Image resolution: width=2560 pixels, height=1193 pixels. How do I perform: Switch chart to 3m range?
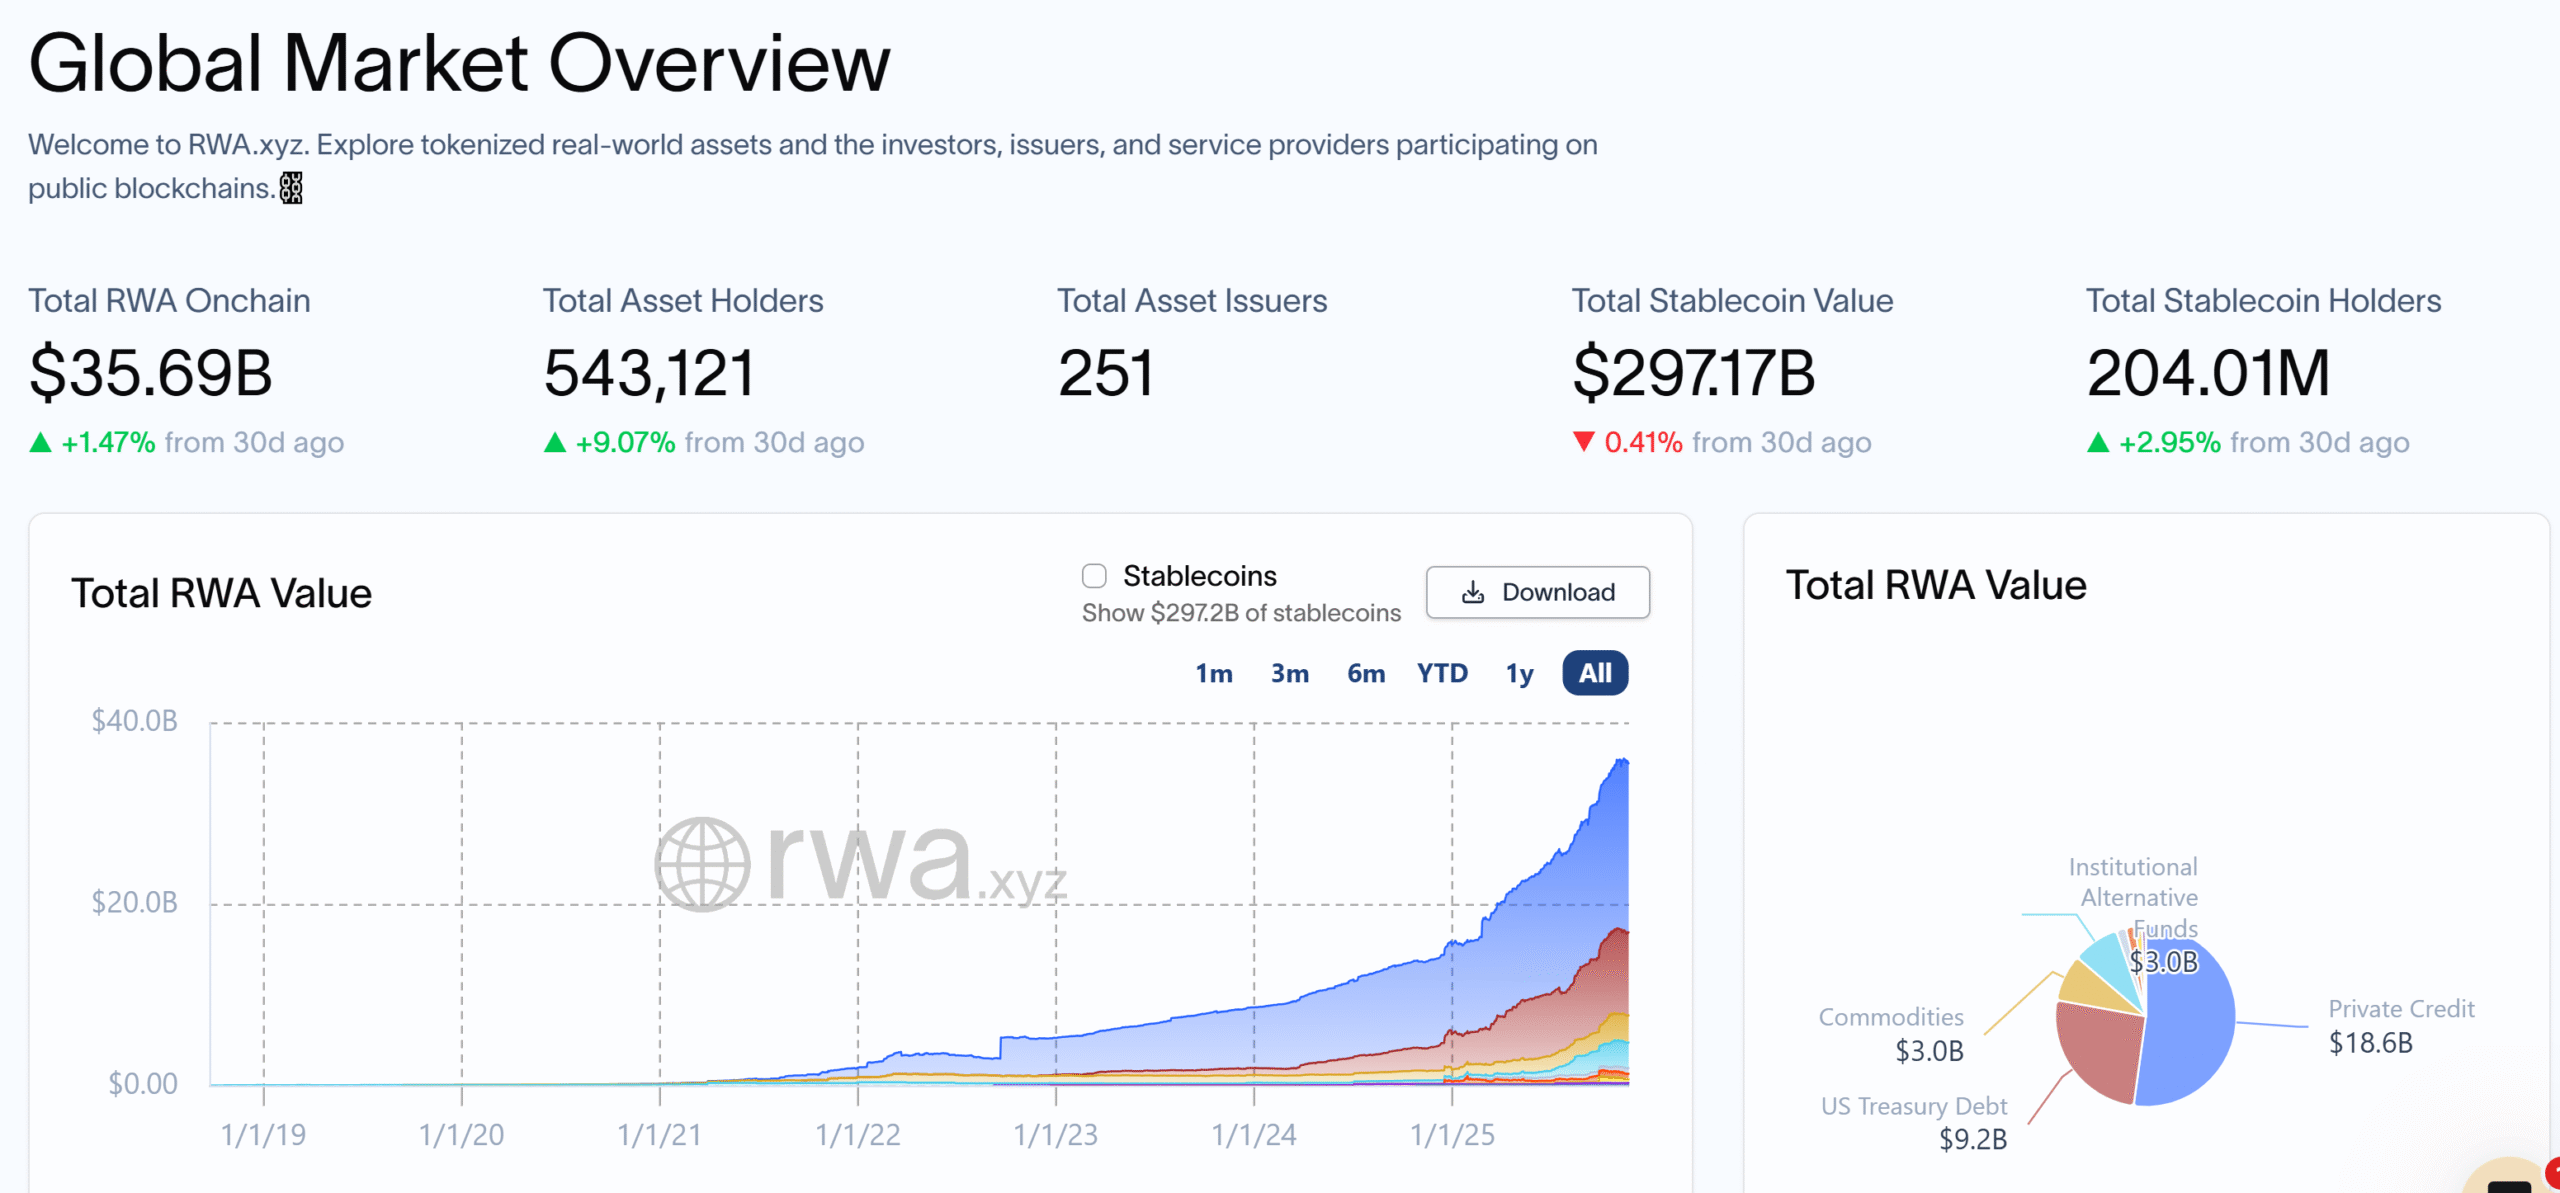coord(1289,673)
